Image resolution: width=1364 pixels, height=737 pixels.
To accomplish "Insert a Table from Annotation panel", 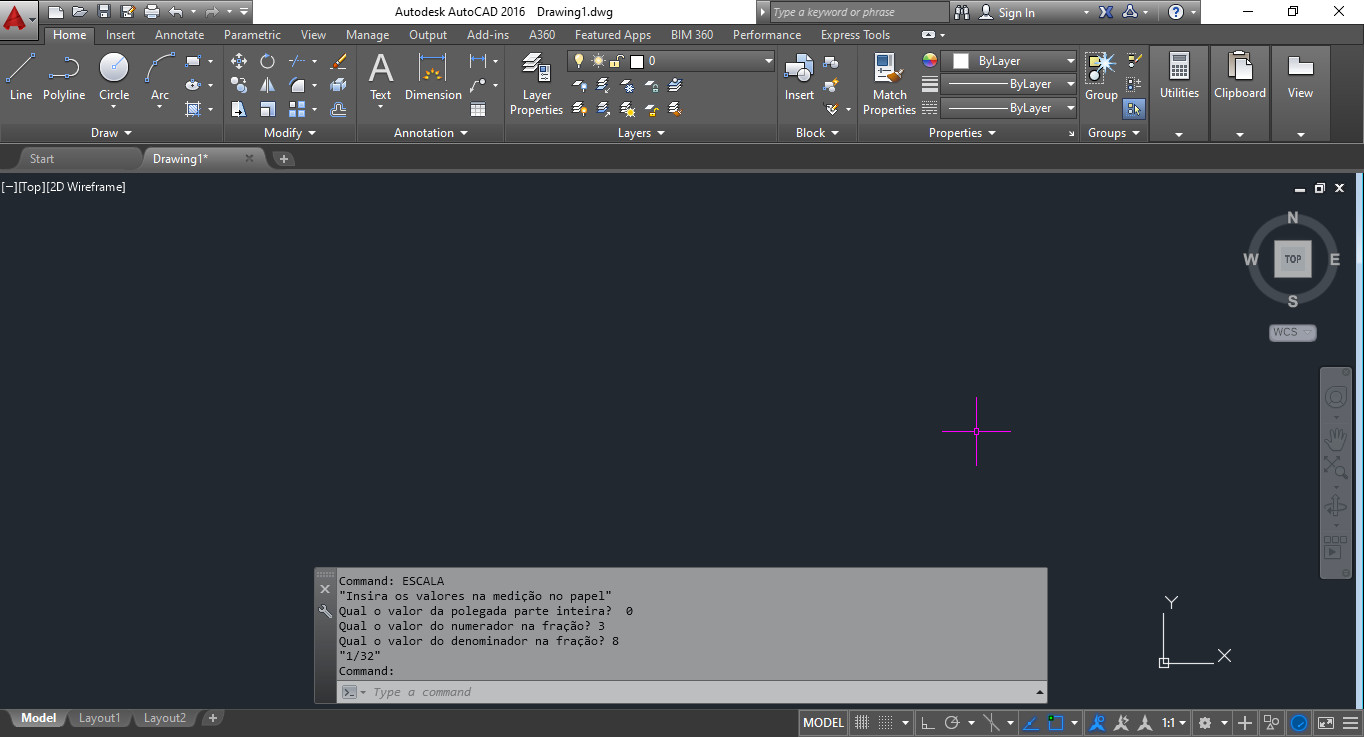I will click(x=478, y=109).
